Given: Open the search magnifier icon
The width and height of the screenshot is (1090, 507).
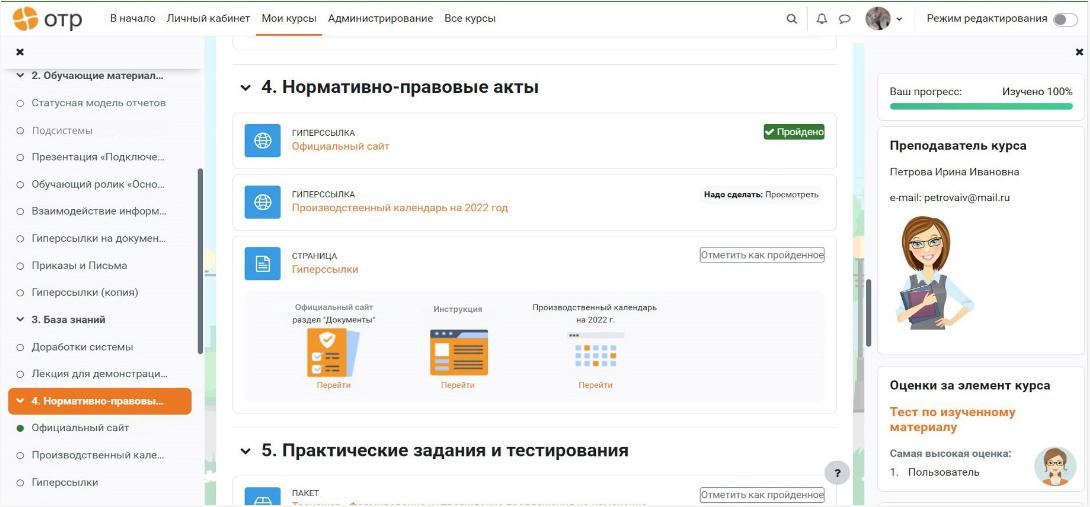Looking at the screenshot, I should point(791,19).
